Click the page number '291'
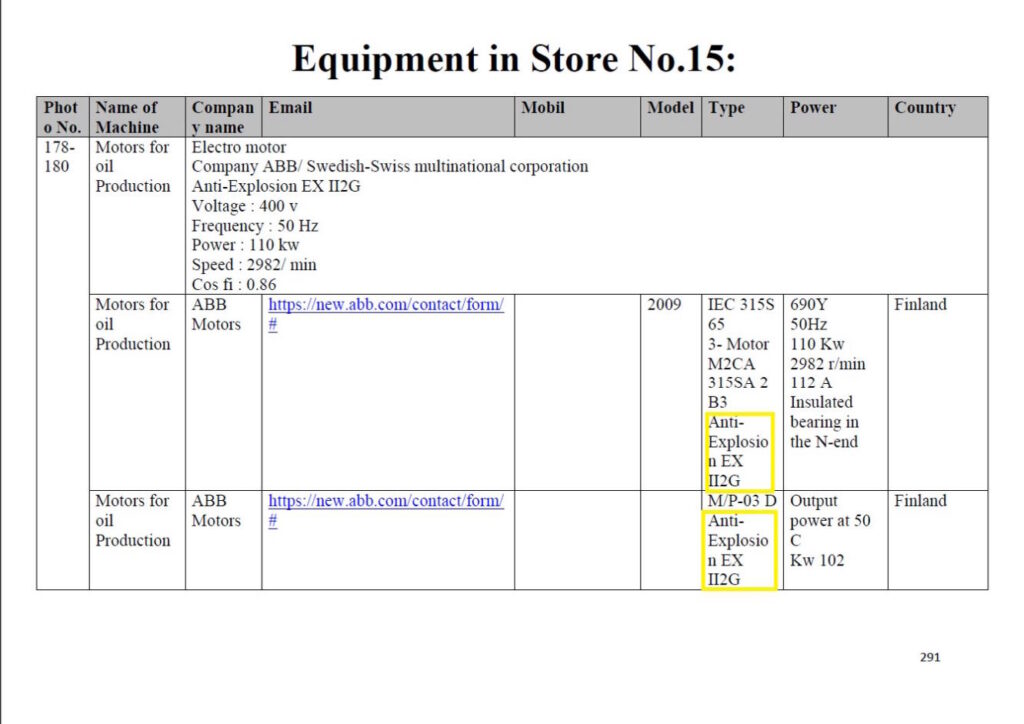 click(x=930, y=657)
